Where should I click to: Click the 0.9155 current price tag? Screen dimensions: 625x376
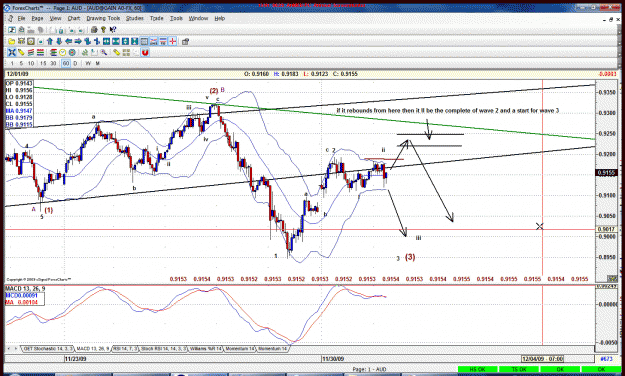tap(607, 173)
